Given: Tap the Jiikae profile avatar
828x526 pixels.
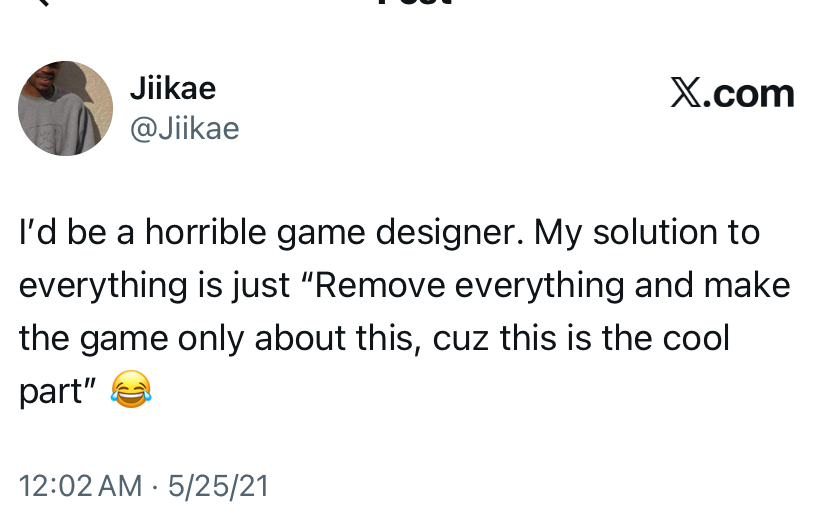Looking at the screenshot, I should click(x=65, y=108).
